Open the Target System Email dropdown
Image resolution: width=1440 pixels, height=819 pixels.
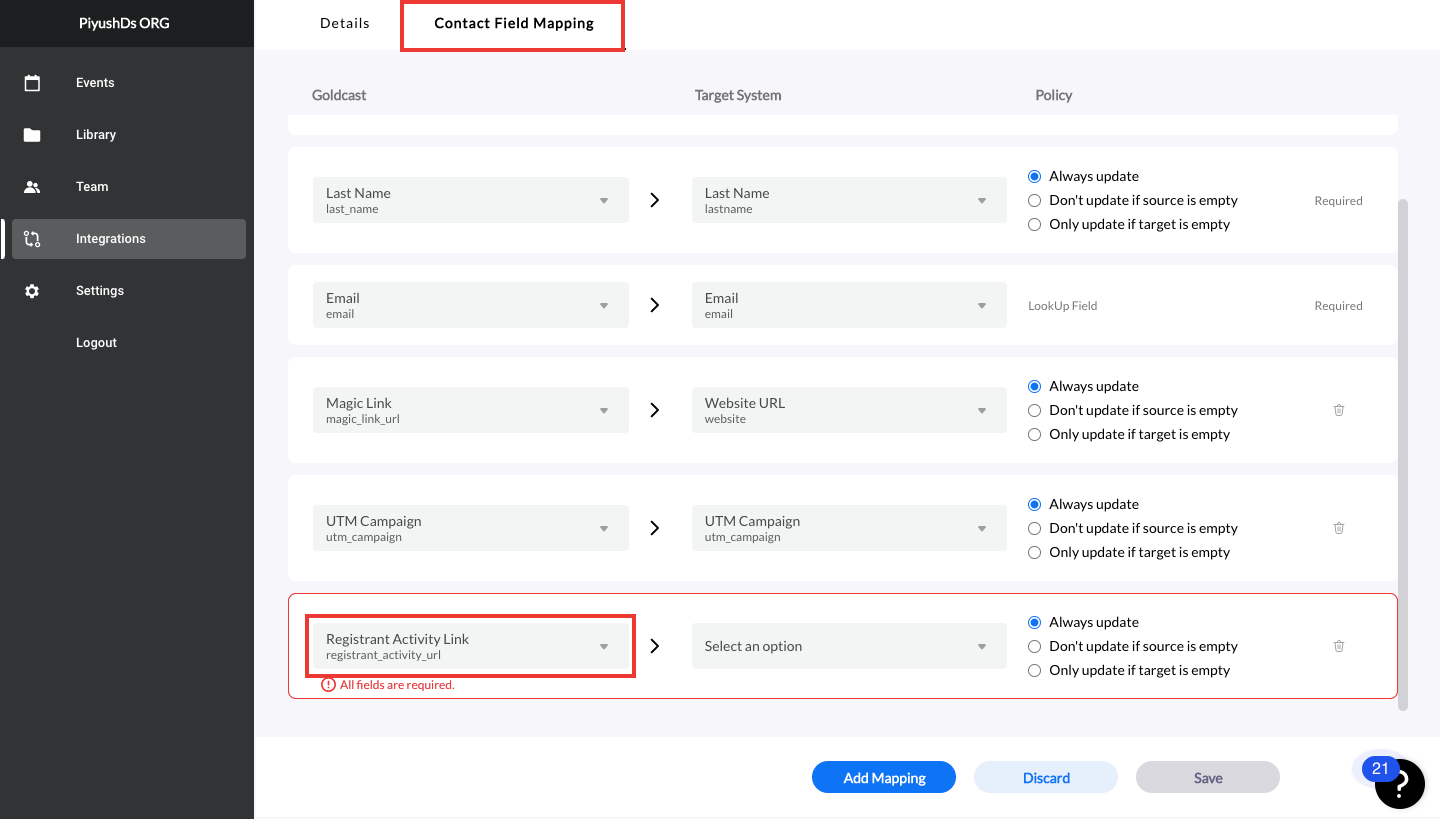(x=849, y=305)
